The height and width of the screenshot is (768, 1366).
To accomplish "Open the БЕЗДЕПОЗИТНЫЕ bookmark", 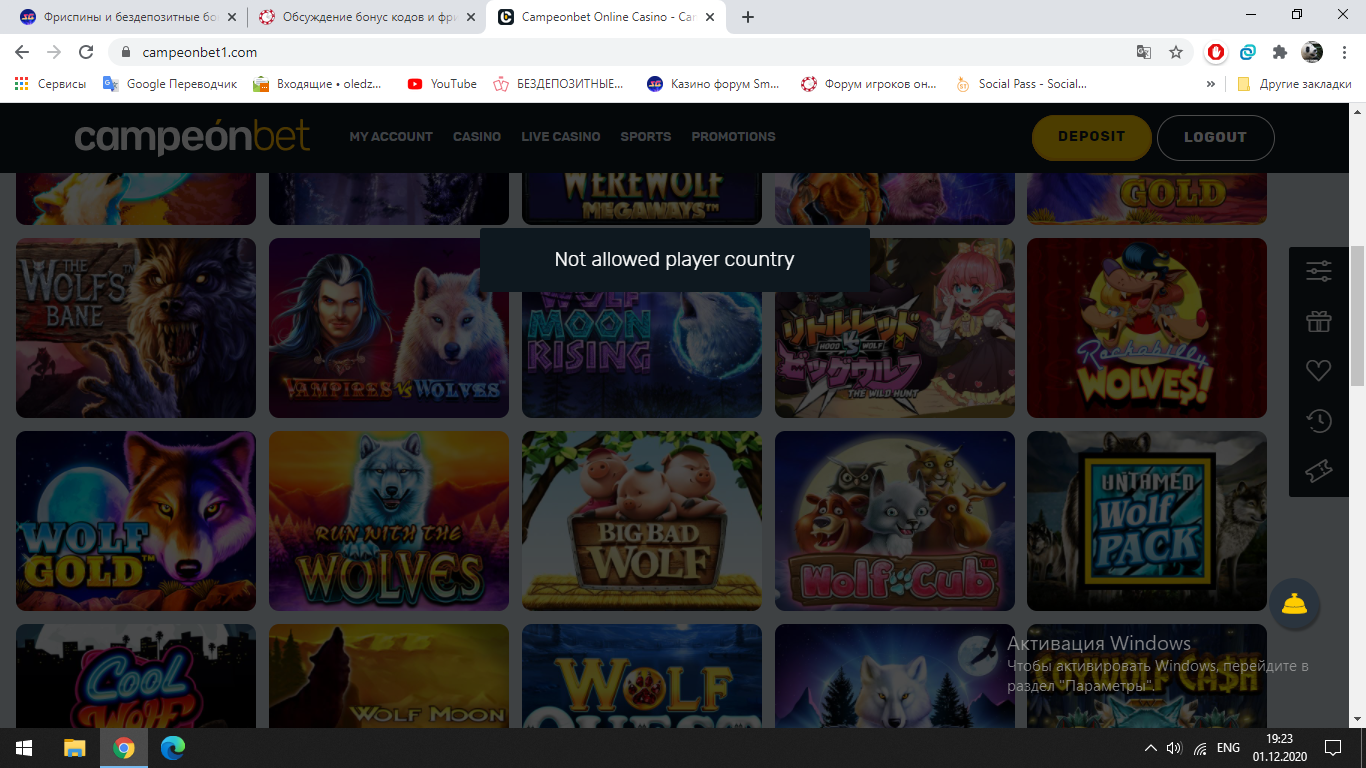I will [x=559, y=84].
